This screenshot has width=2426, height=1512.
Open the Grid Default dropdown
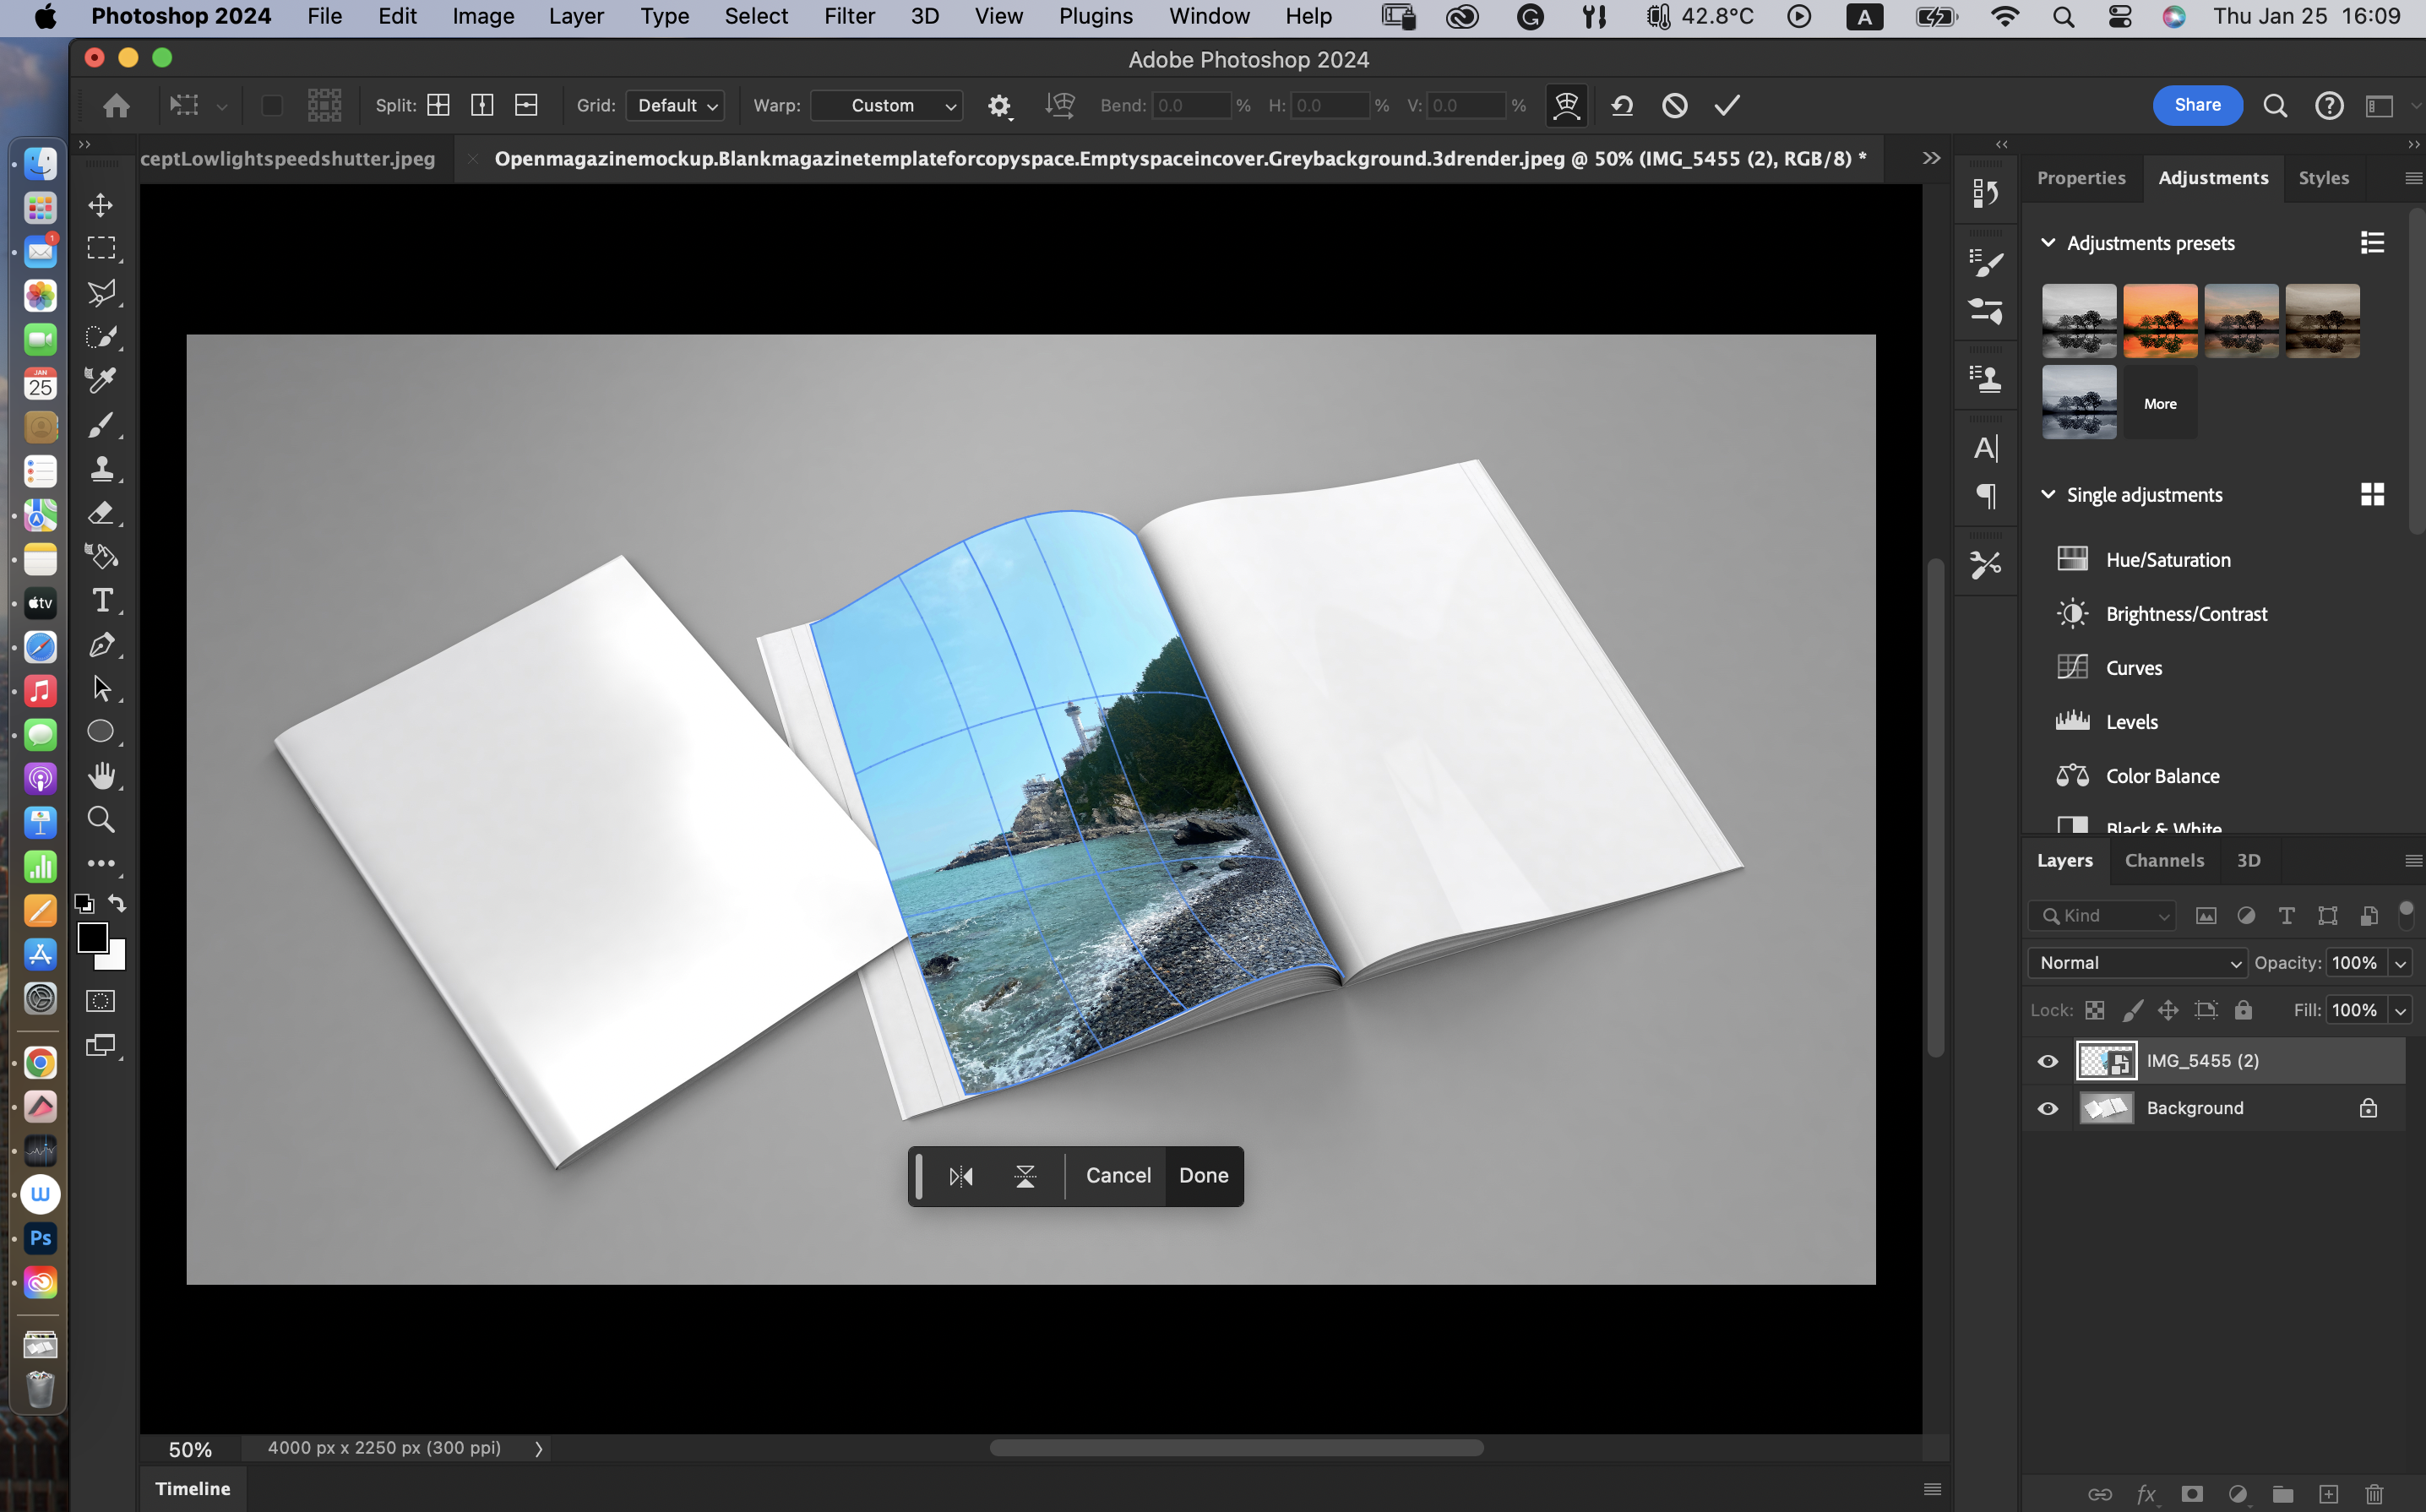pos(676,105)
